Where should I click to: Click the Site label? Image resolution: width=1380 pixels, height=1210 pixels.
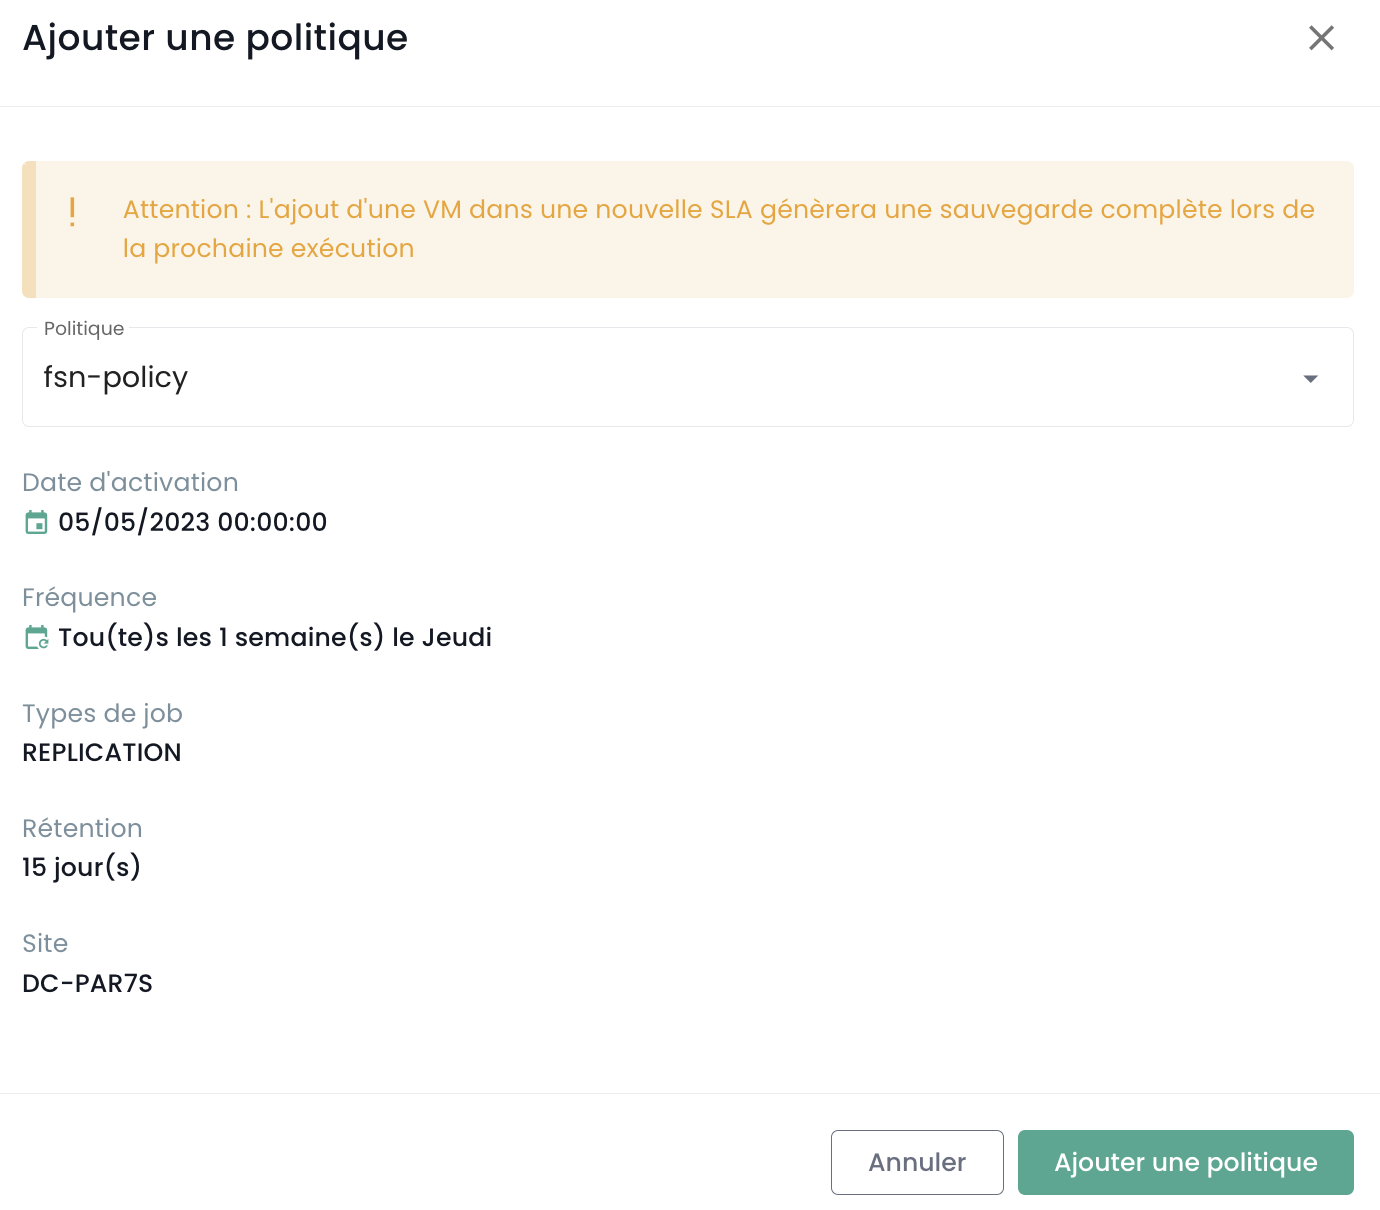pyautogui.click(x=45, y=943)
